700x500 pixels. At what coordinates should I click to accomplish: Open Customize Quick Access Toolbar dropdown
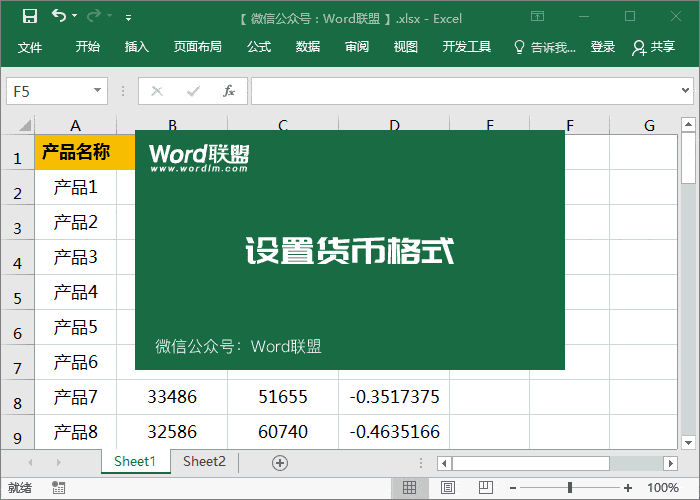[x=128, y=18]
